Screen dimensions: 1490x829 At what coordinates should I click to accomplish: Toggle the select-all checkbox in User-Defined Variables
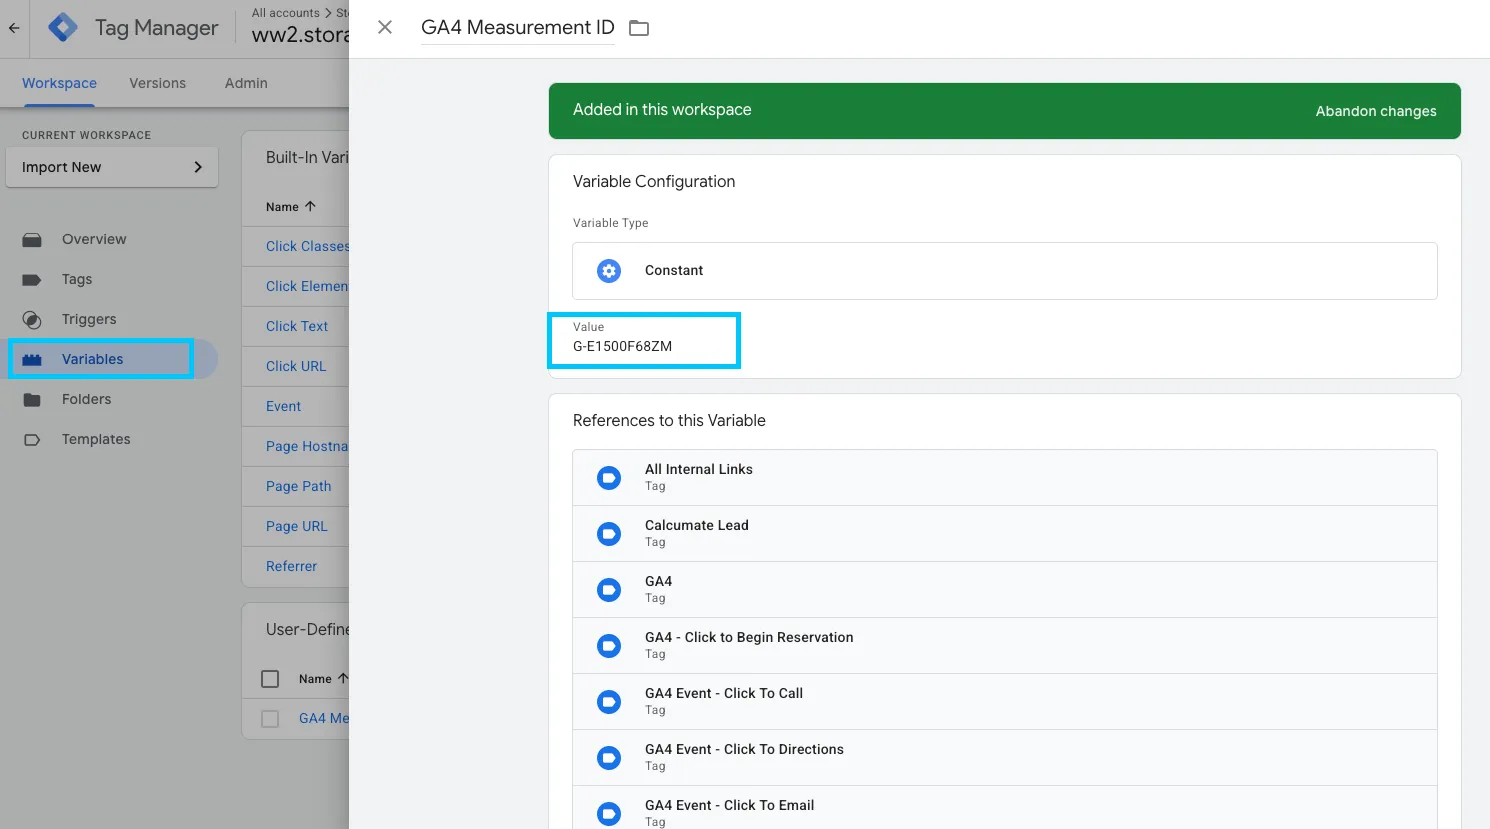click(270, 679)
